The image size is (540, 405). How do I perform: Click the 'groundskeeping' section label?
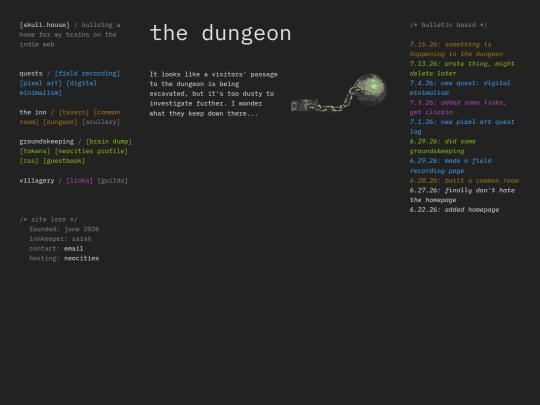pos(46,141)
